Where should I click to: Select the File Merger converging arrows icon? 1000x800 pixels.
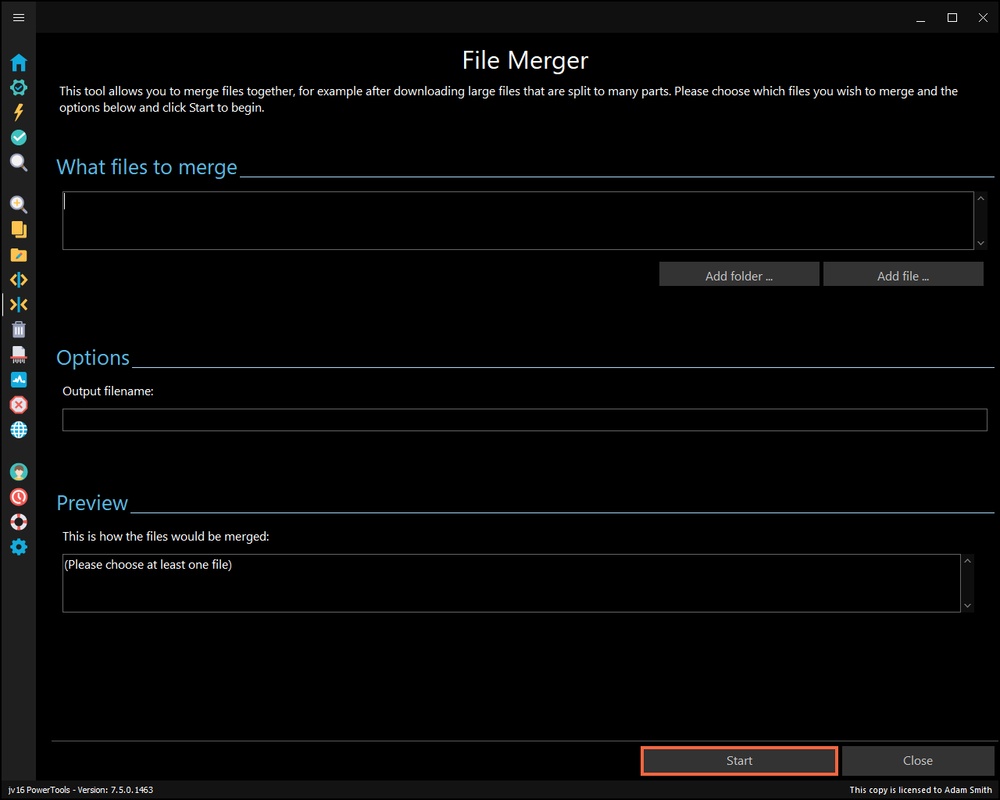click(18, 305)
